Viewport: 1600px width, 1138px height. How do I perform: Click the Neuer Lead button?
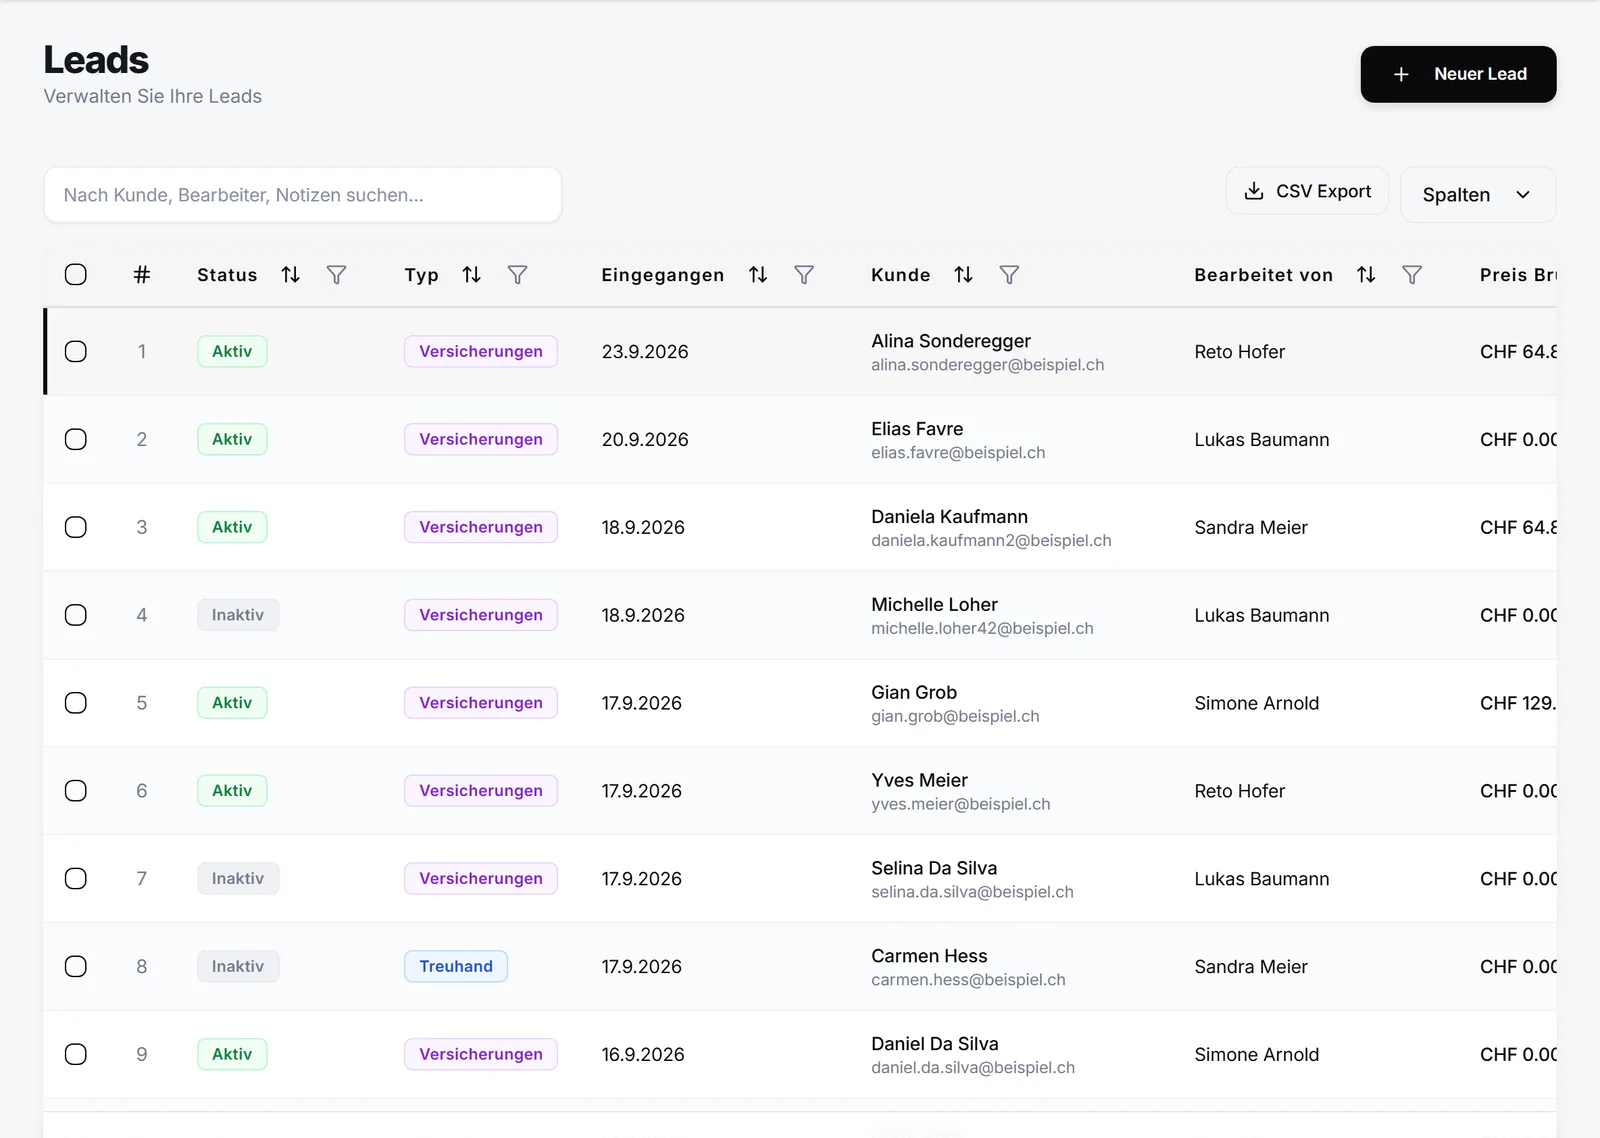pyautogui.click(x=1458, y=74)
